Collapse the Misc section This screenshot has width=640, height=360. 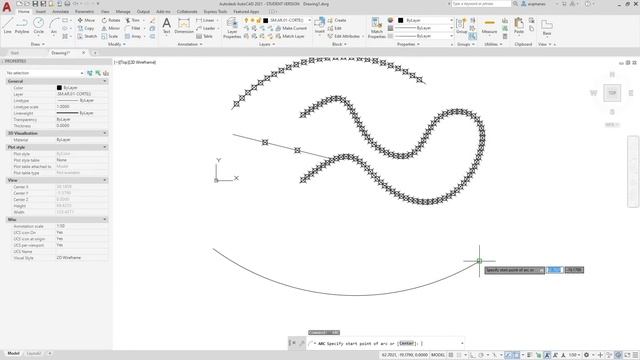104,220
